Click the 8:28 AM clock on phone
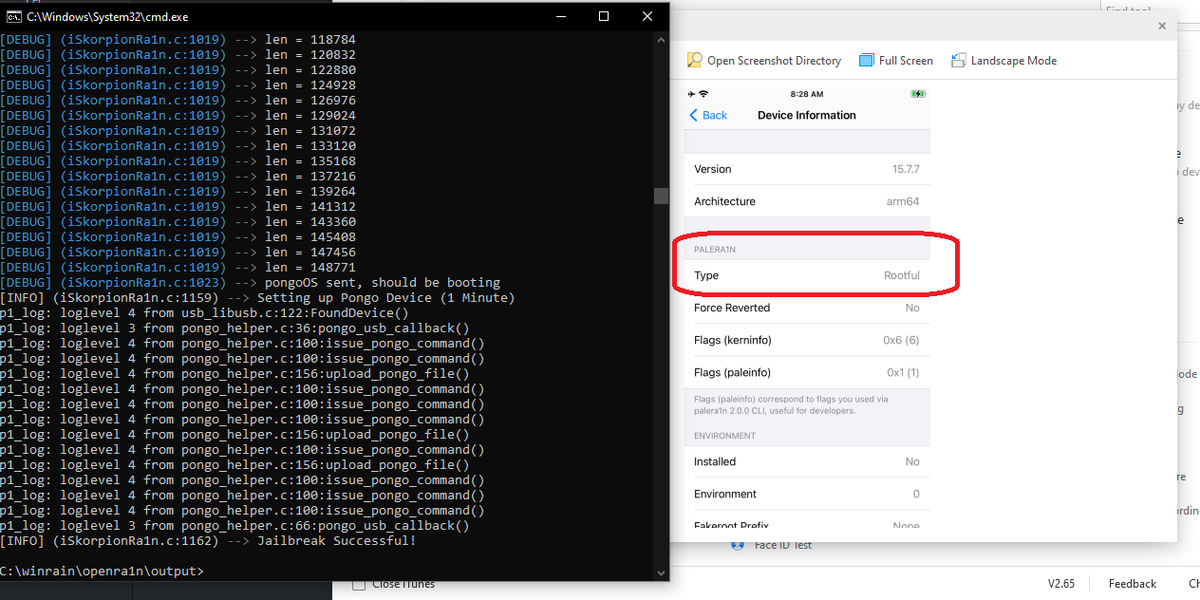Screen dimensions: 1200x600 (x=807, y=93)
